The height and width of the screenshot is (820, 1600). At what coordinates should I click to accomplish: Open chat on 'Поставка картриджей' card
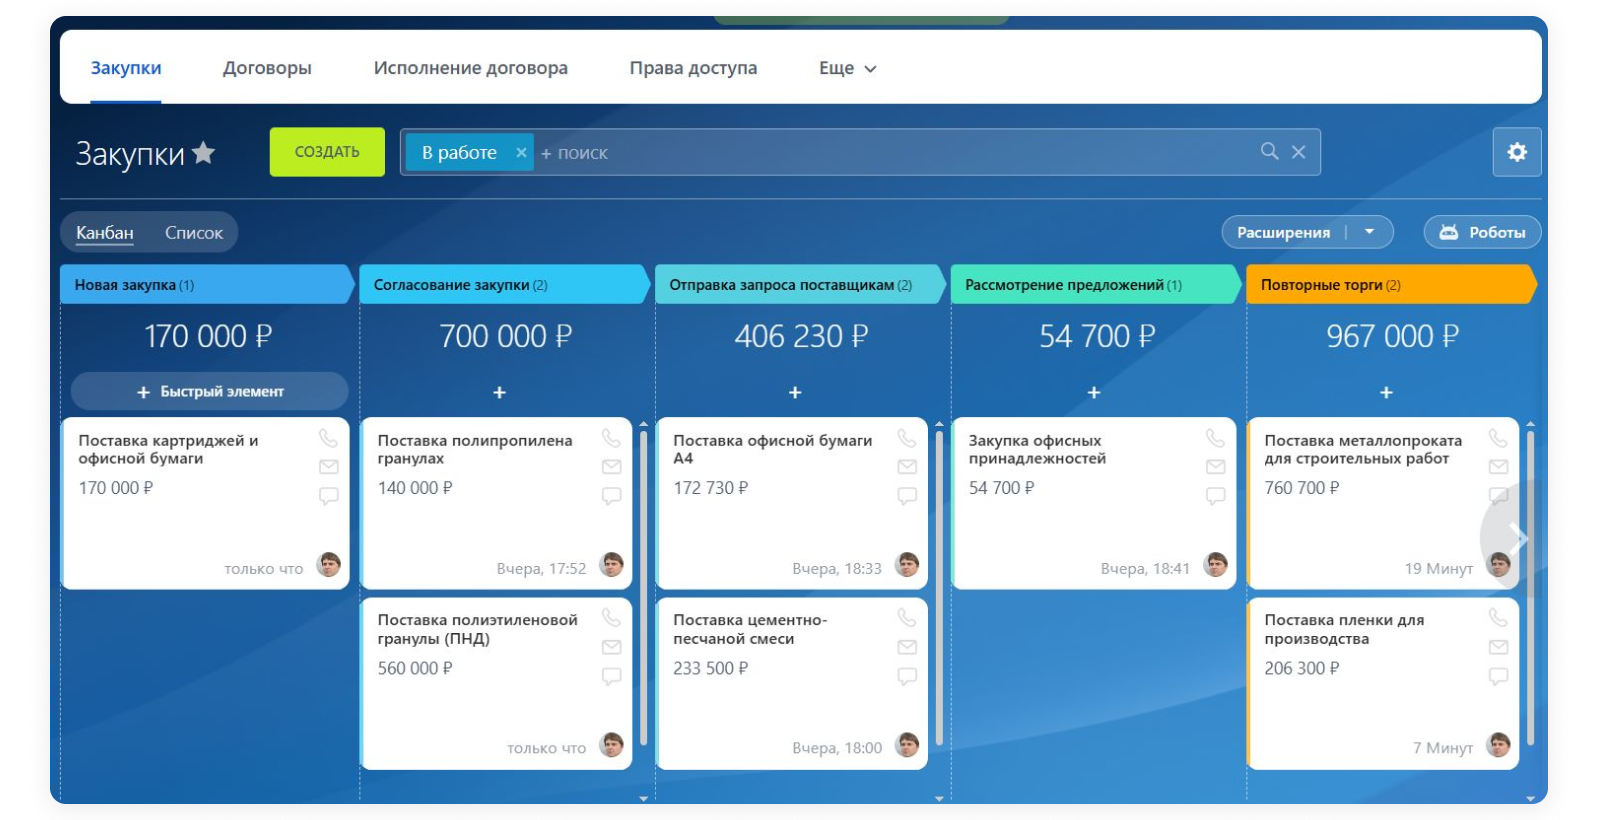(x=328, y=496)
